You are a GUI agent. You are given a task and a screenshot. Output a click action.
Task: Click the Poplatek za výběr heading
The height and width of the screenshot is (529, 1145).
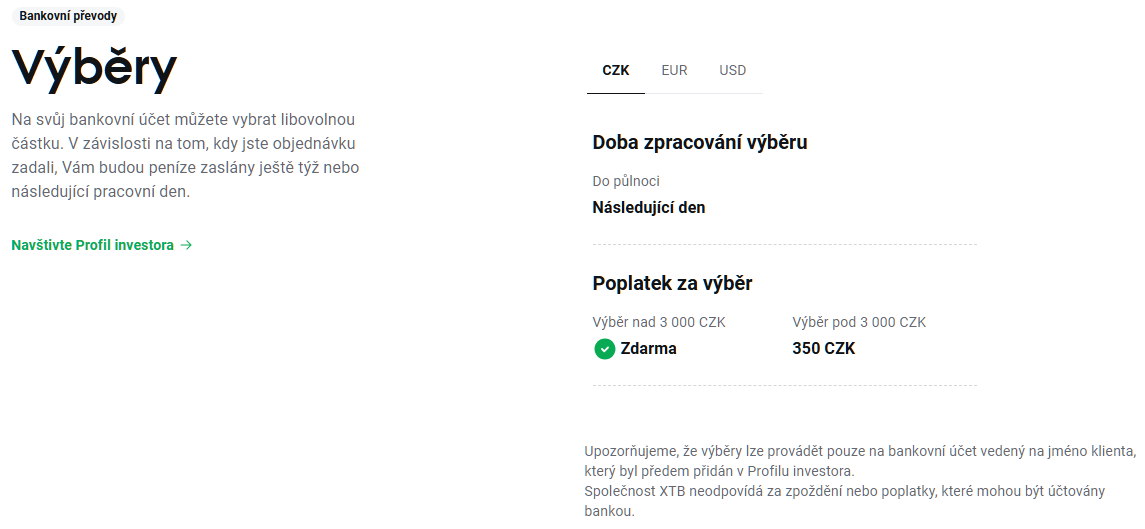(672, 283)
